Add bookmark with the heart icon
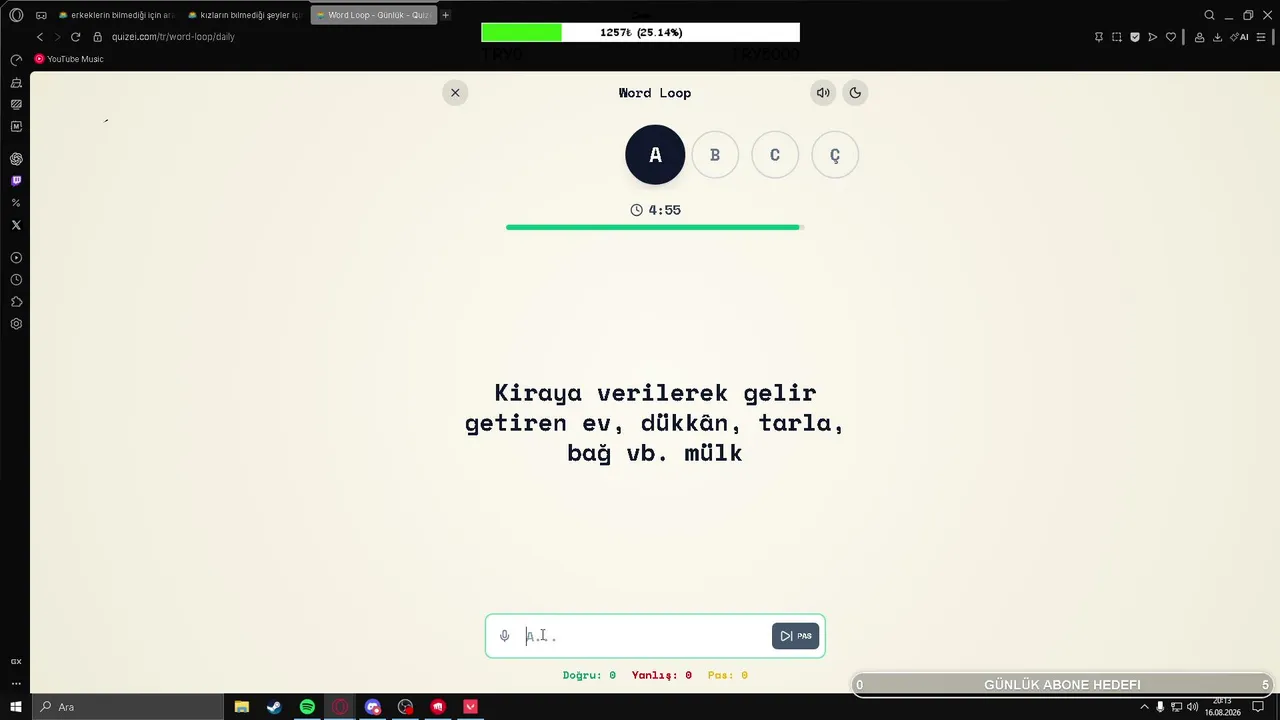Viewport: 1280px width, 720px height. [1171, 37]
